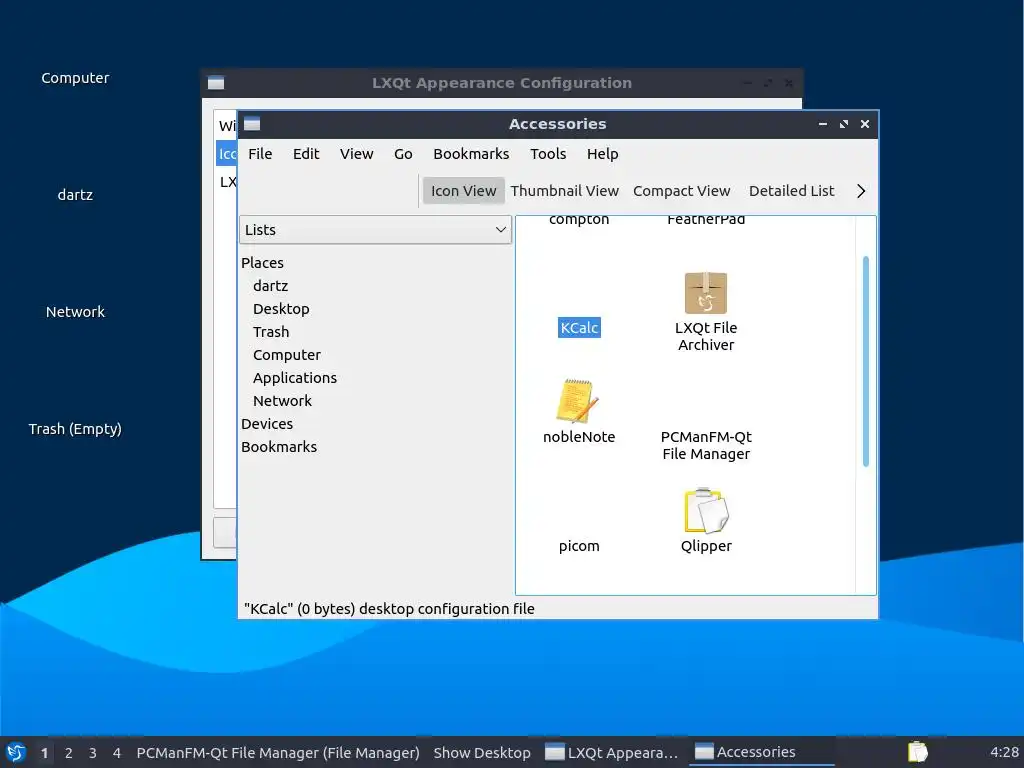
Task: Select the compton item
Action: click(x=579, y=220)
